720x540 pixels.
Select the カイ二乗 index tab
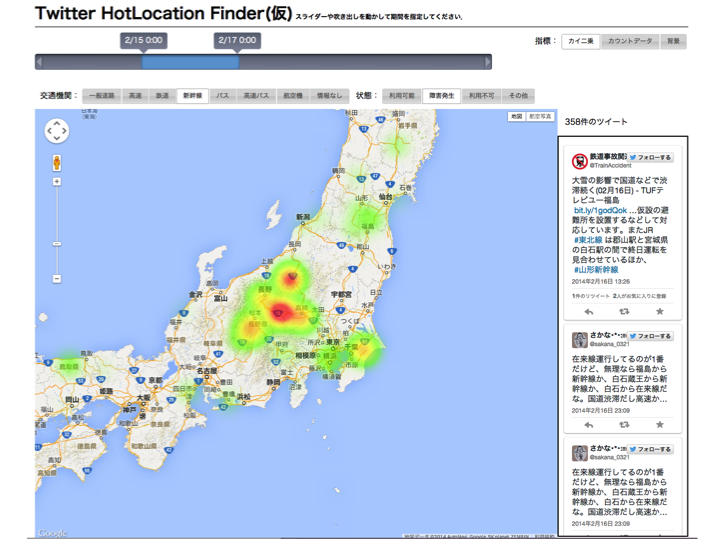(581, 41)
